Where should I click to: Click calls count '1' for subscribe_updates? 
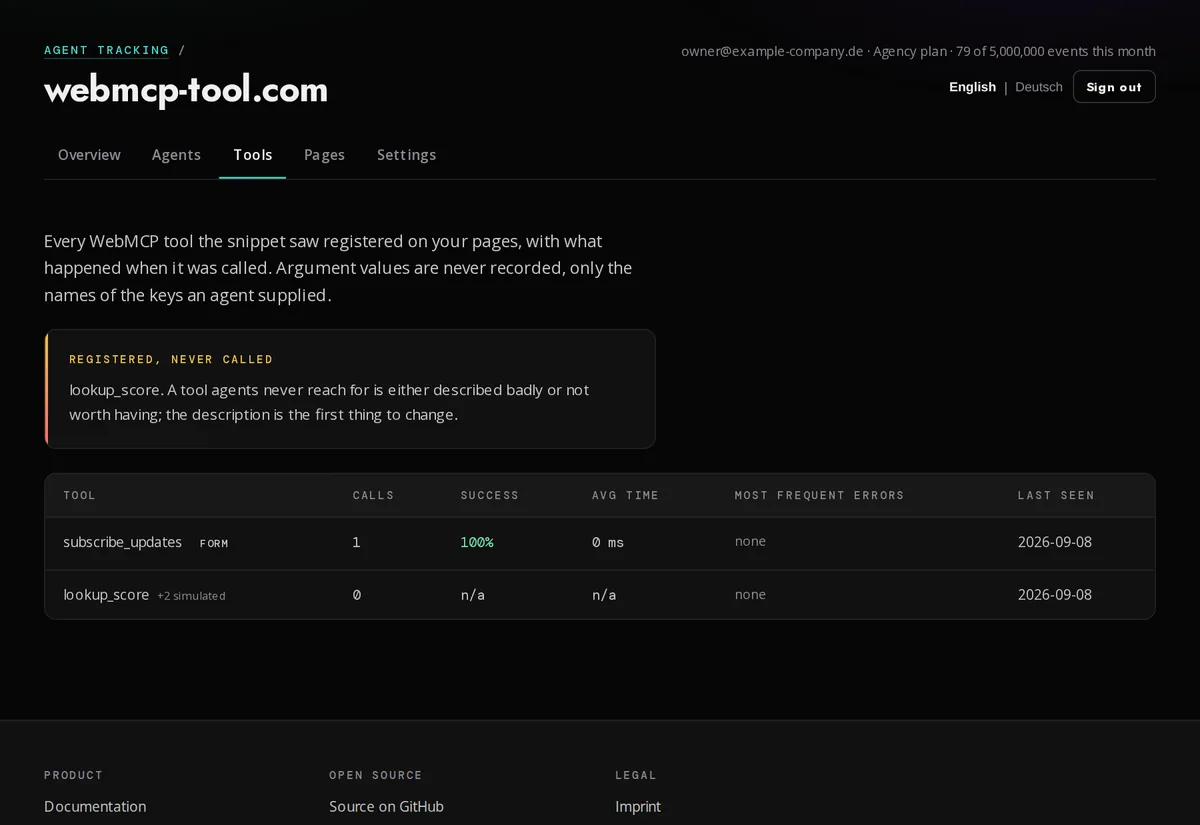(x=357, y=542)
